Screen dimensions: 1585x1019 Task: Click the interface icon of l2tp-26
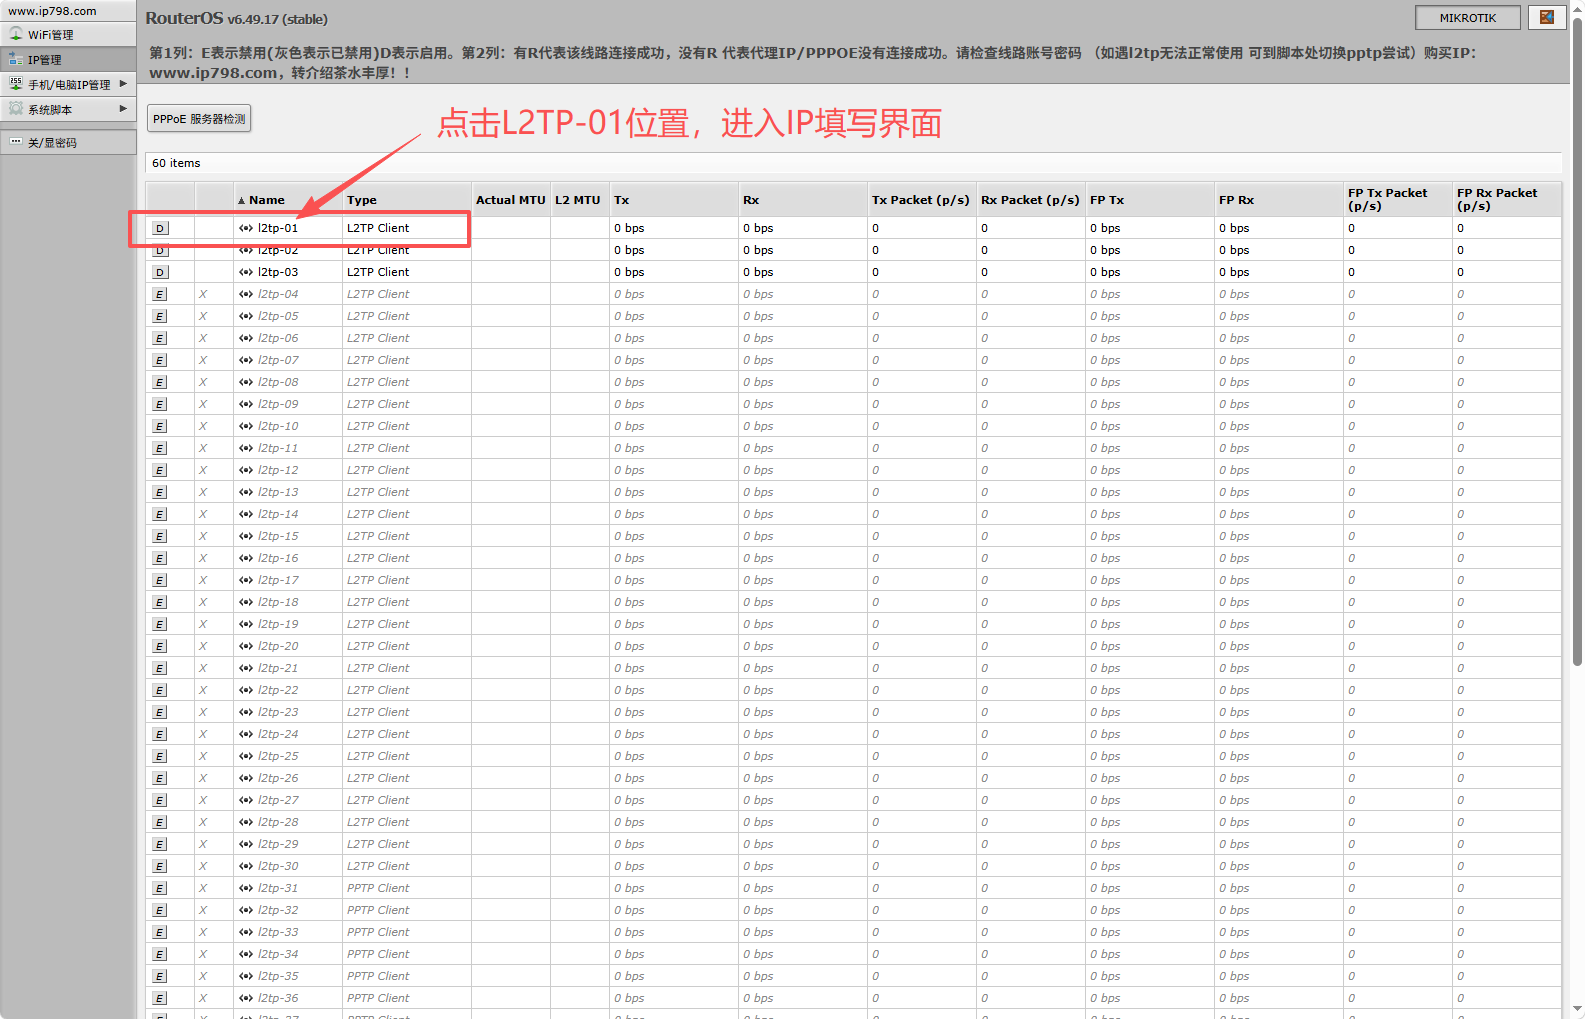click(246, 778)
